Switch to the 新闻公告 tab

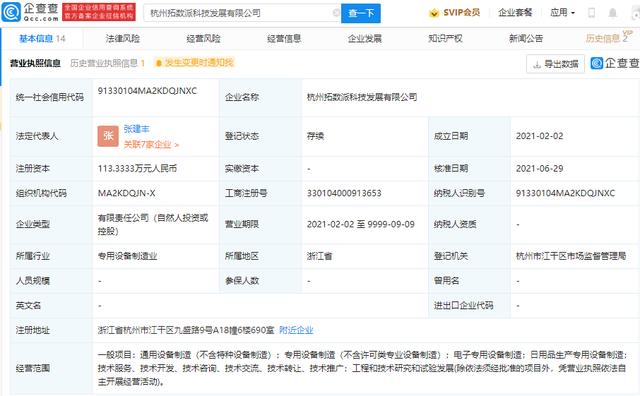pos(526,39)
